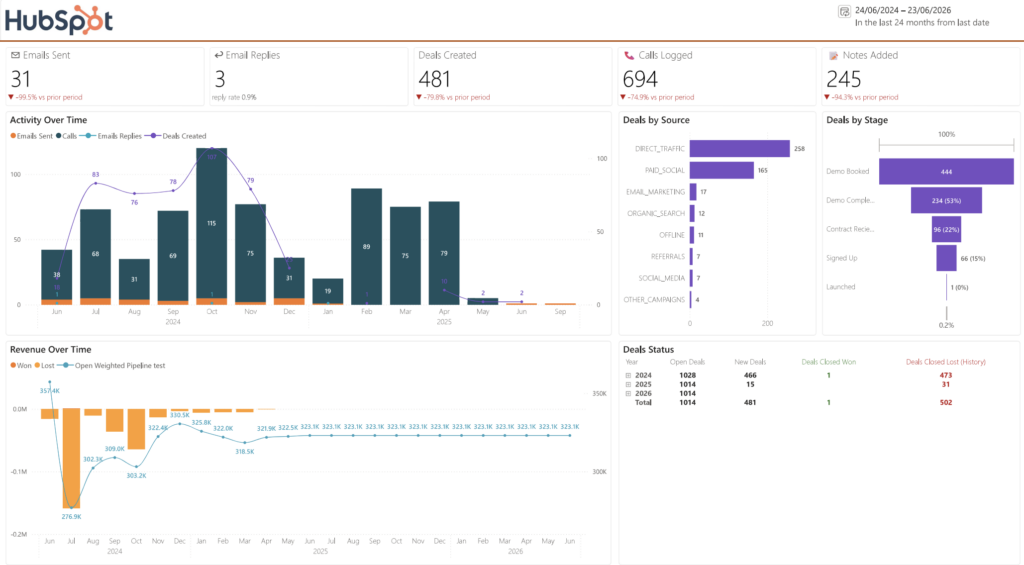Viewport: 1024px width, 565px height.
Task: Click the April calls bar labeled 79
Action: 444,253
